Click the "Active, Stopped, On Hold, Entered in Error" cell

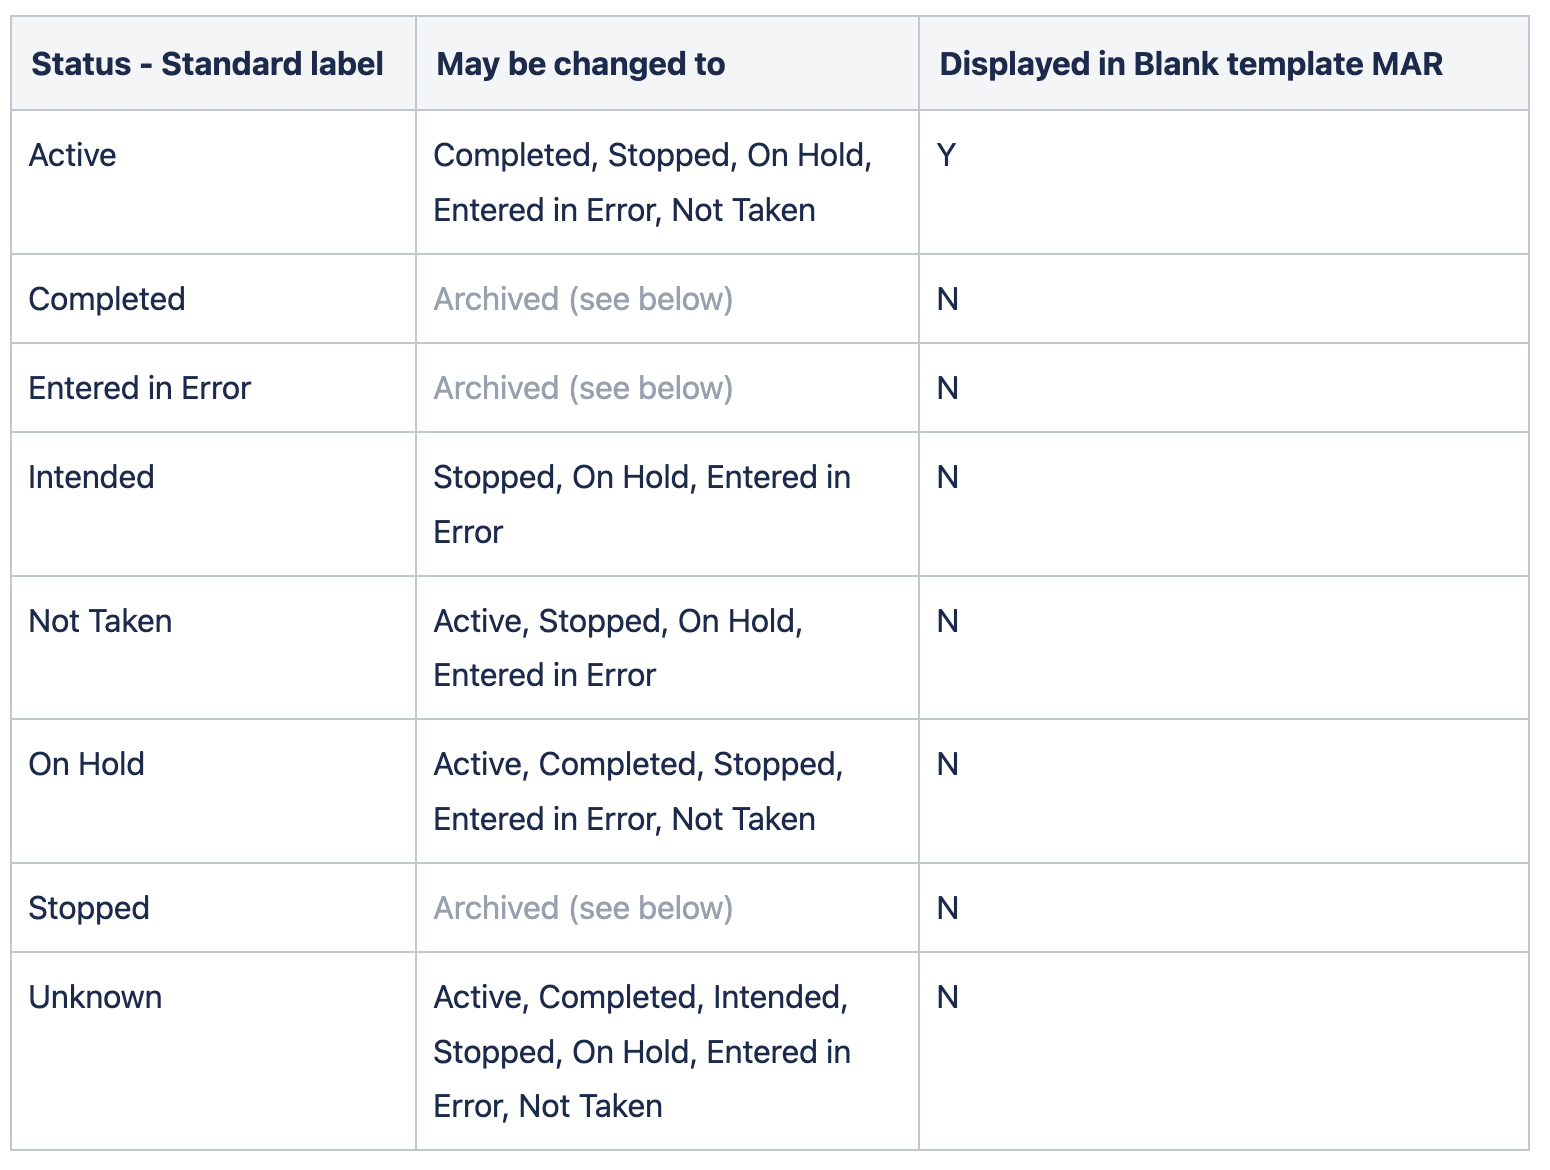click(617, 648)
